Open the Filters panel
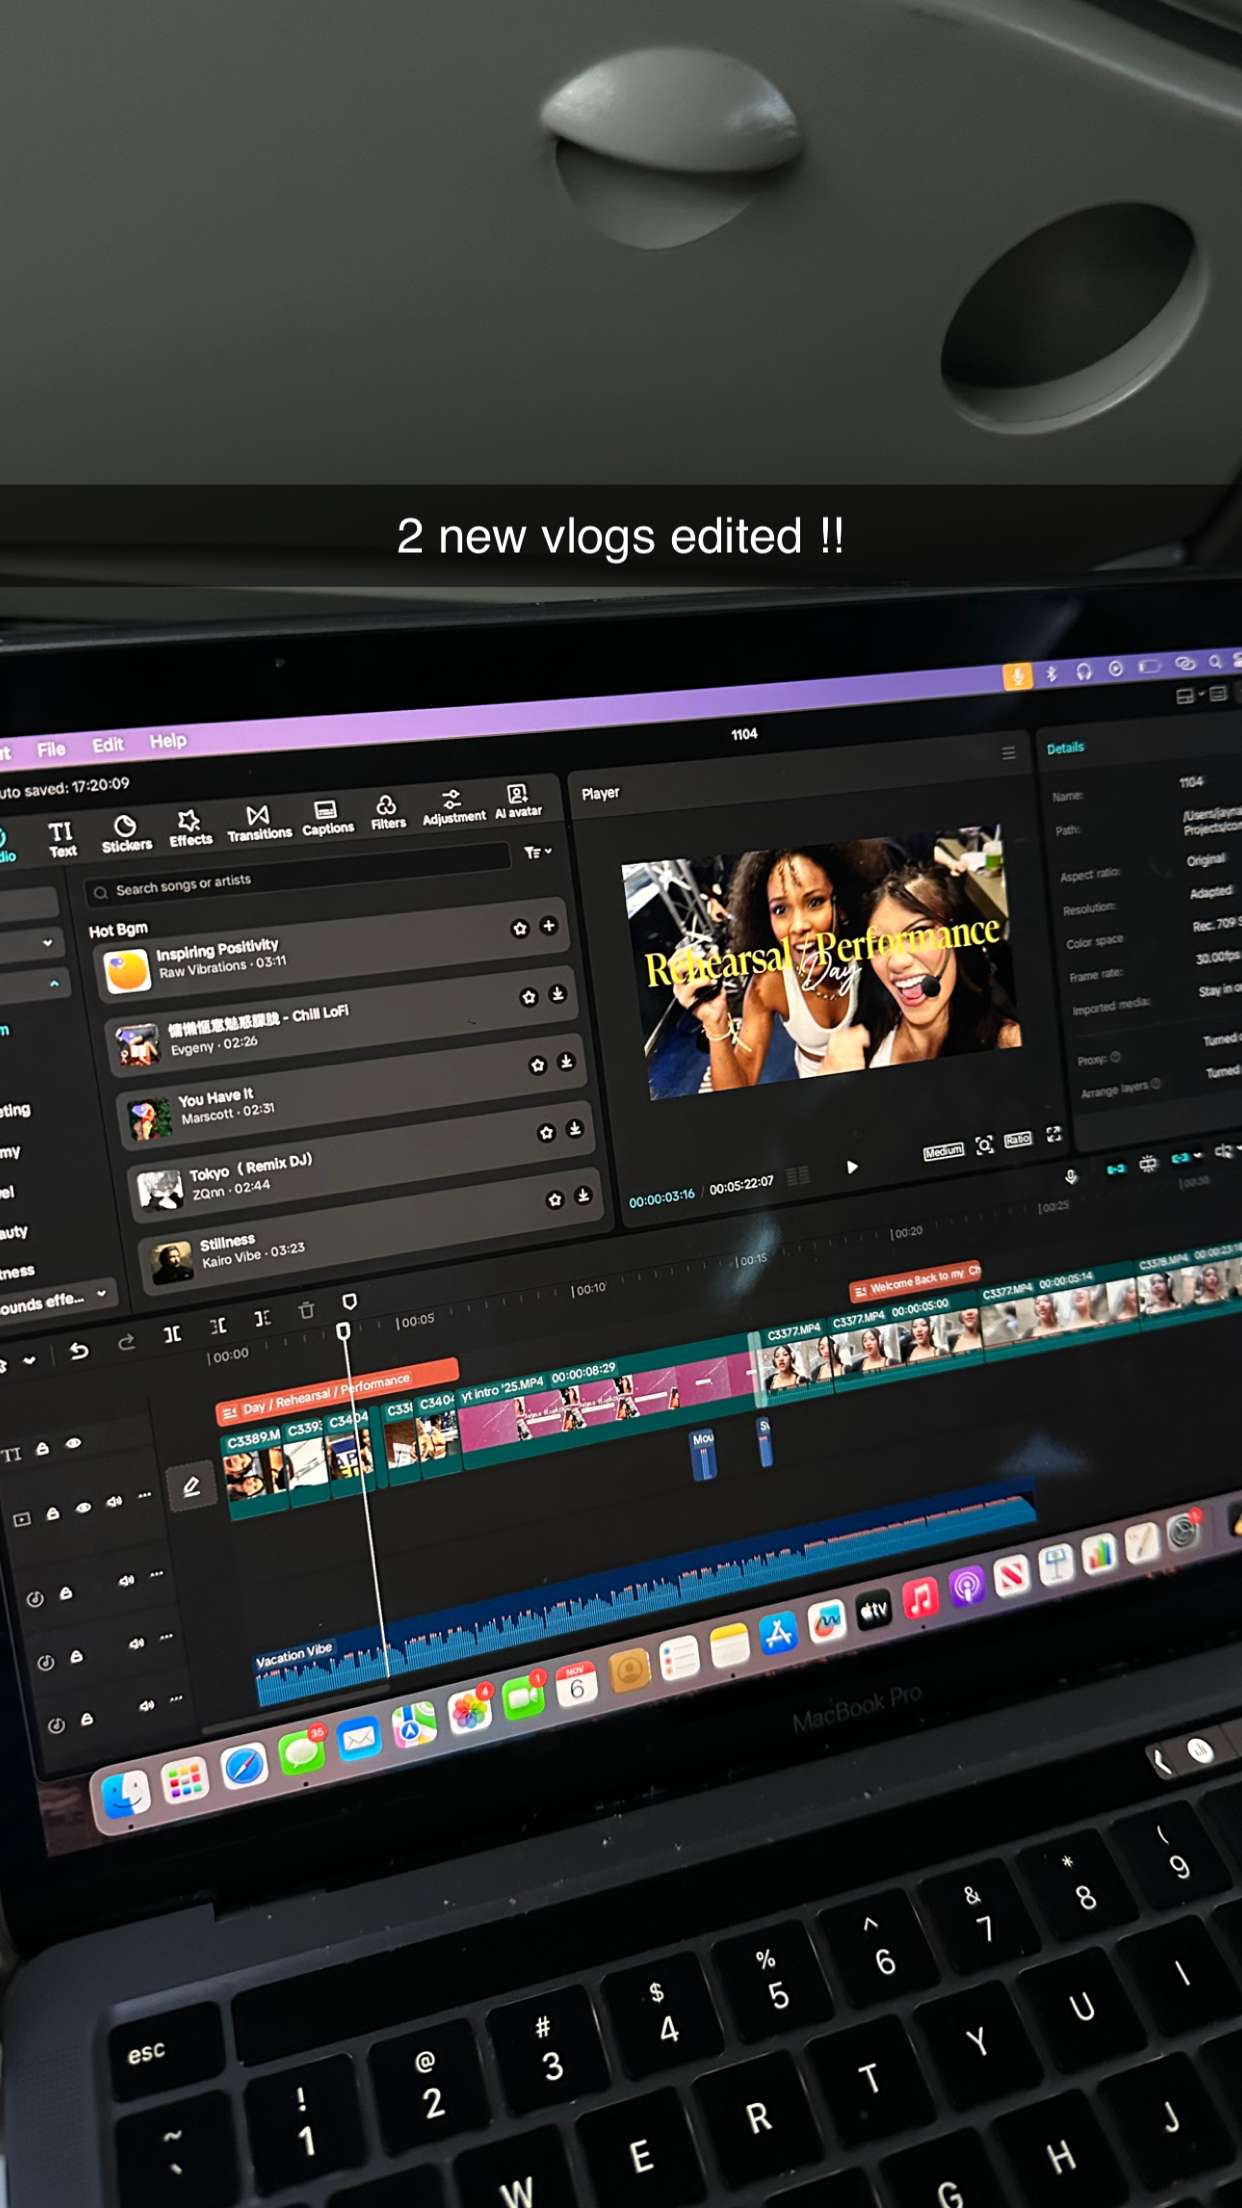This screenshot has width=1242, height=2208. pyautogui.click(x=387, y=811)
